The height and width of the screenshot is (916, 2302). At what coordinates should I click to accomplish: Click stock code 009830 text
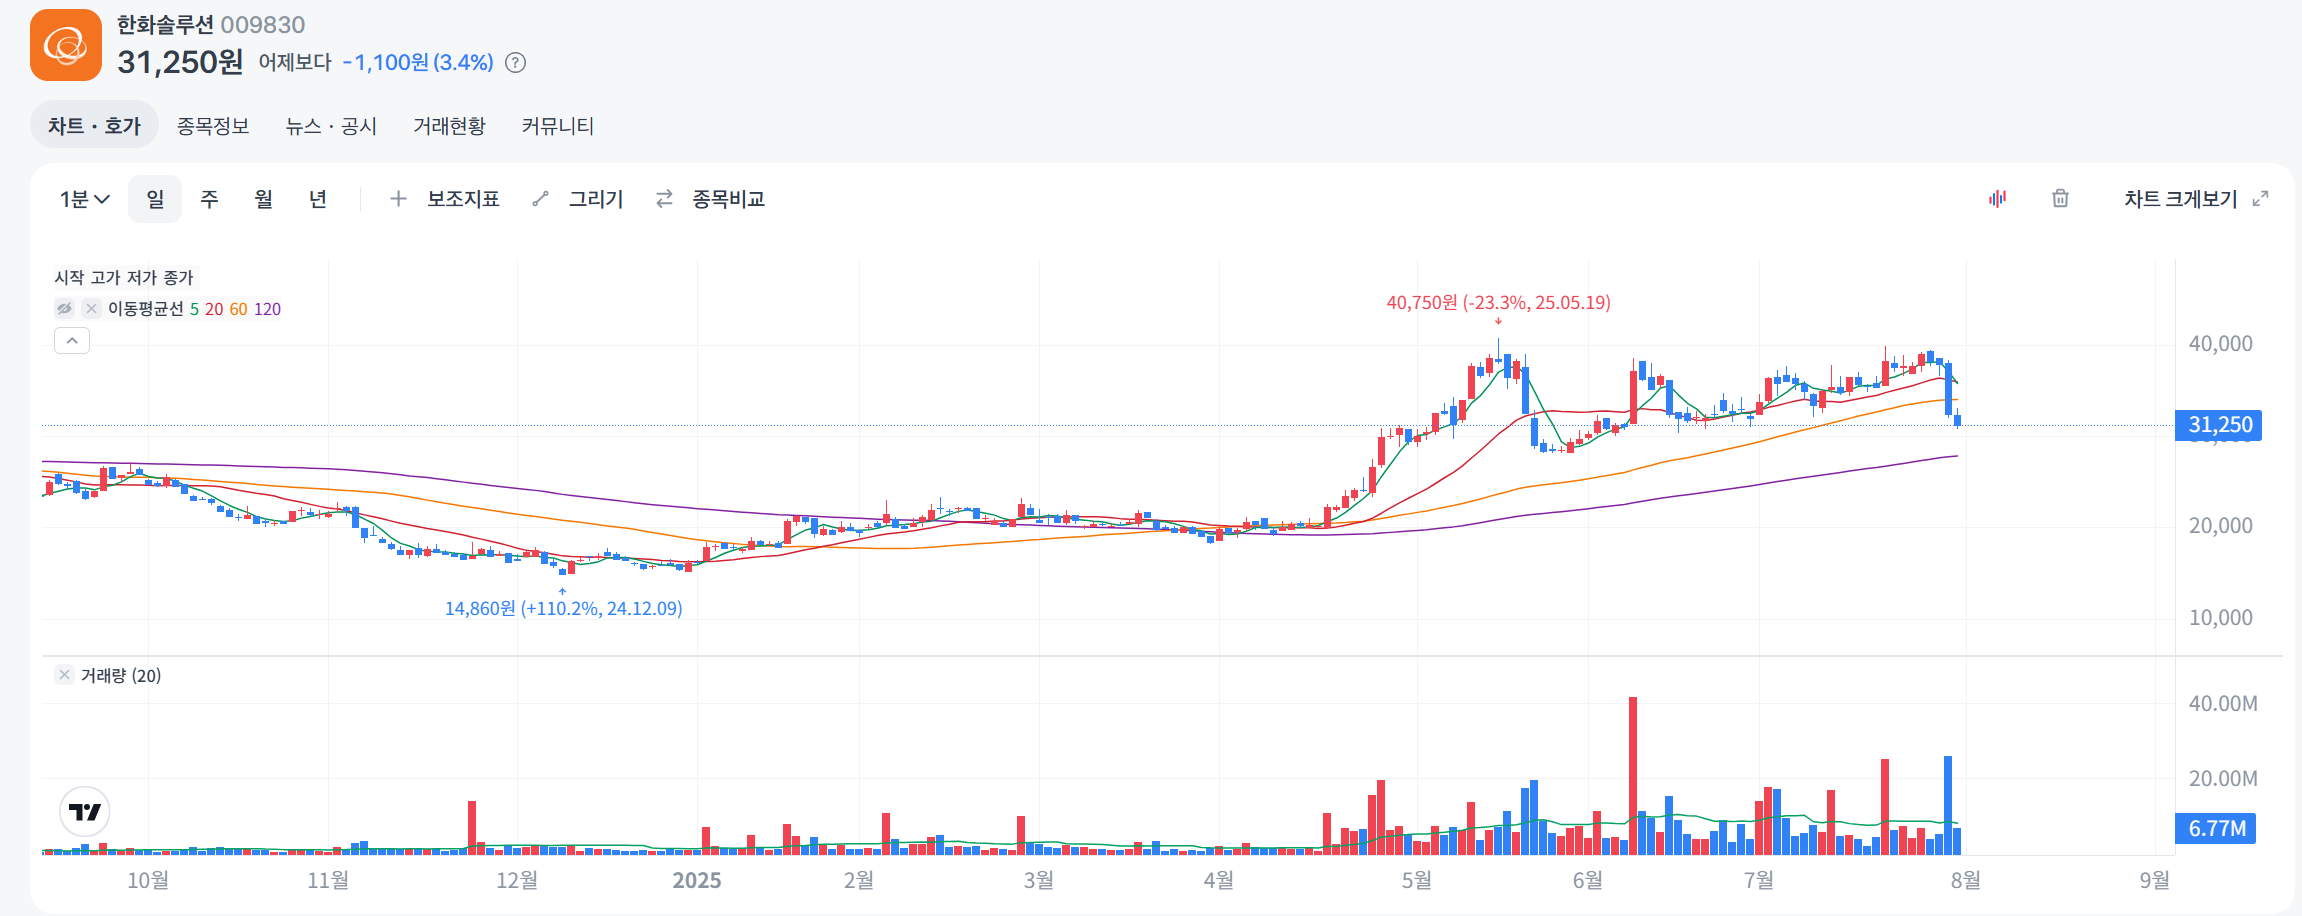pos(263,25)
